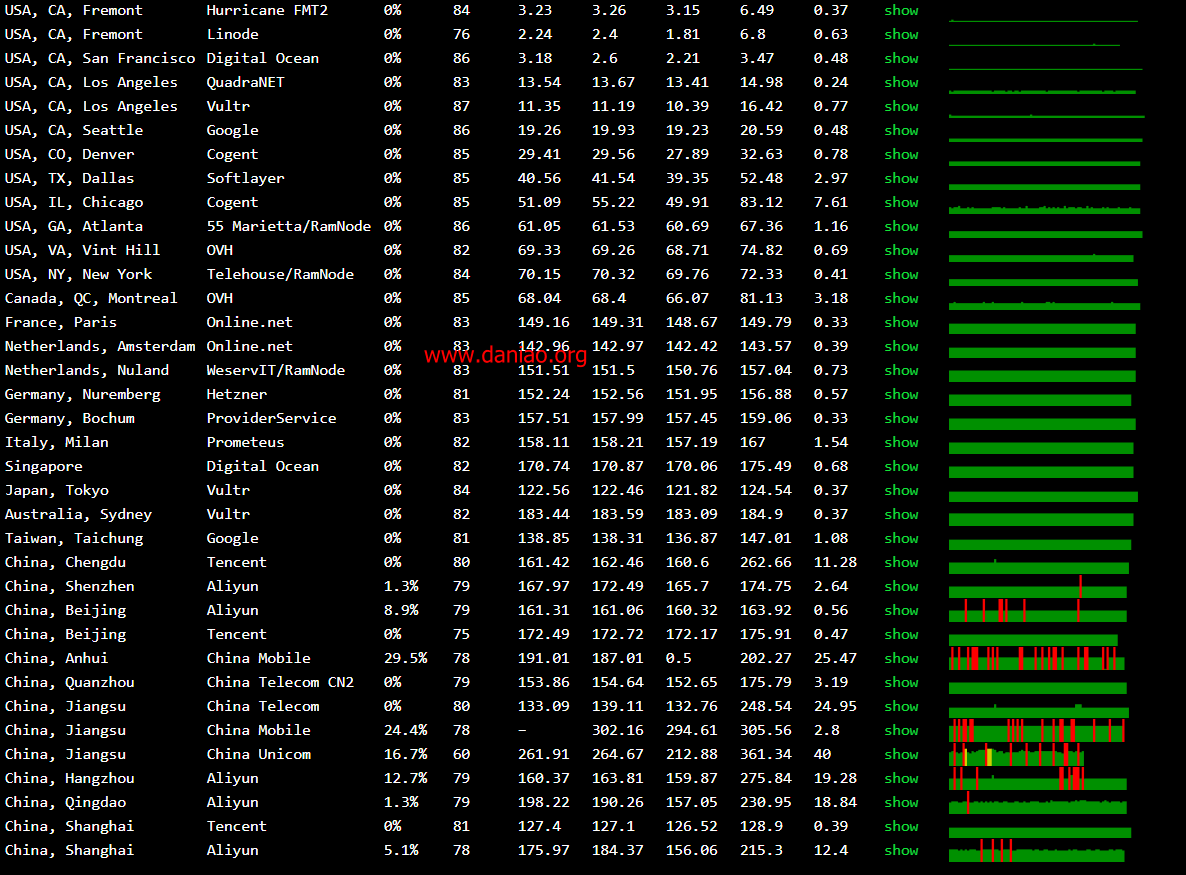This screenshot has height=875, width=1186.
Task: Click show for Chicago Cogent row
Action: tap(901, 203)
